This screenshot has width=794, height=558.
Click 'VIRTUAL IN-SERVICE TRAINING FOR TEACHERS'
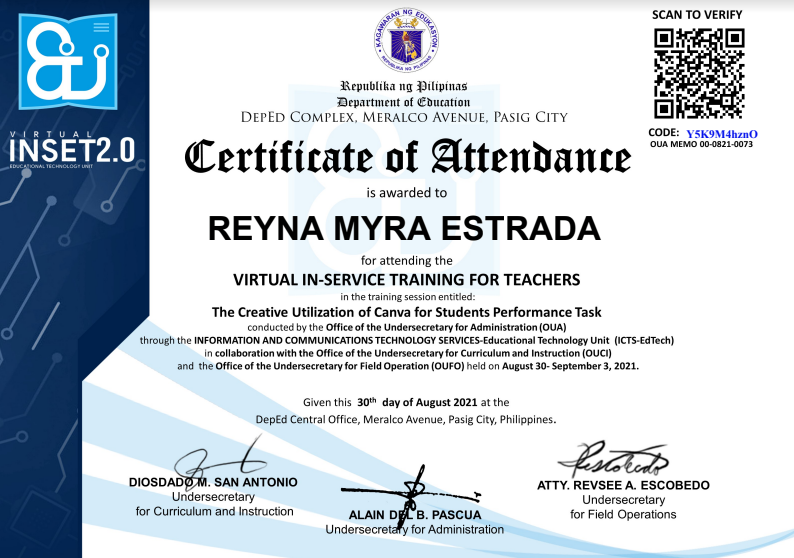pos(406,280)
